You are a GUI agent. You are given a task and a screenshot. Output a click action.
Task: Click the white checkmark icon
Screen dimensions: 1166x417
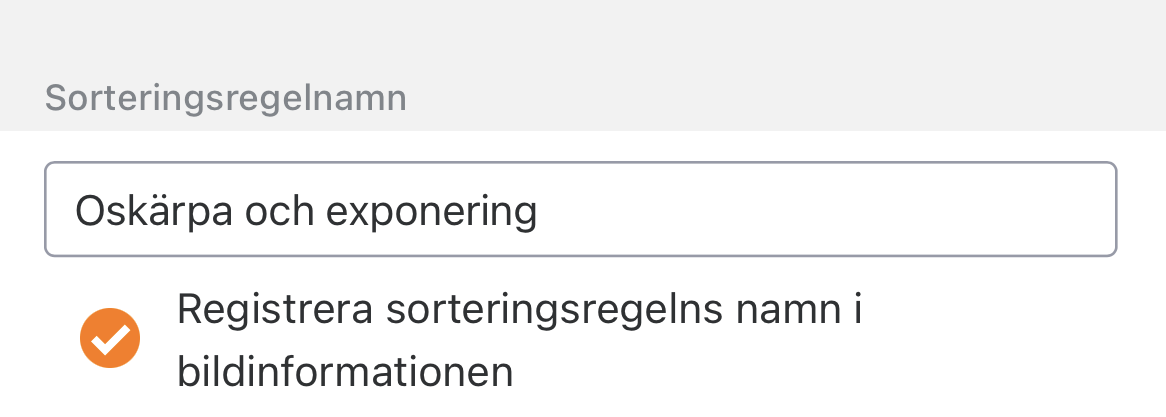[x=110, y=340]
